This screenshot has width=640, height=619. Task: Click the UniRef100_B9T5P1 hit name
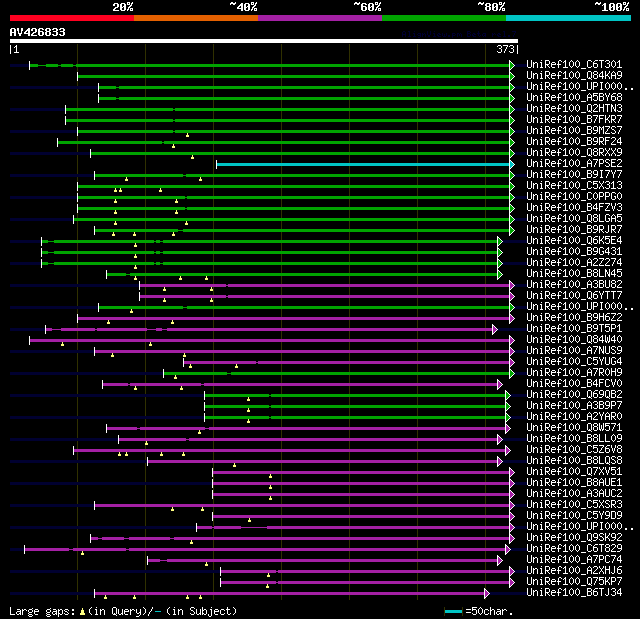574,328
